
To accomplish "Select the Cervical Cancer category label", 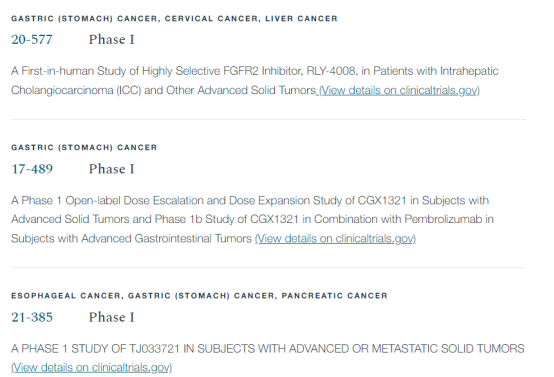I will [211, 18].
